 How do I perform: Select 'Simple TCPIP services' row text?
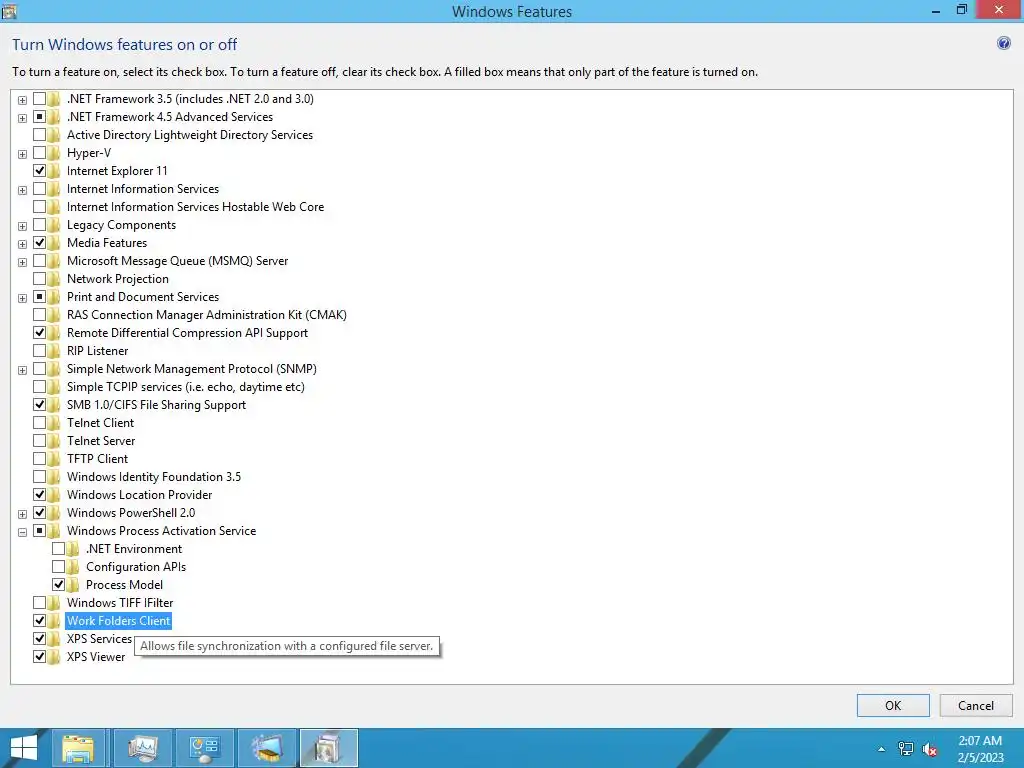click(x=185, y=387)
